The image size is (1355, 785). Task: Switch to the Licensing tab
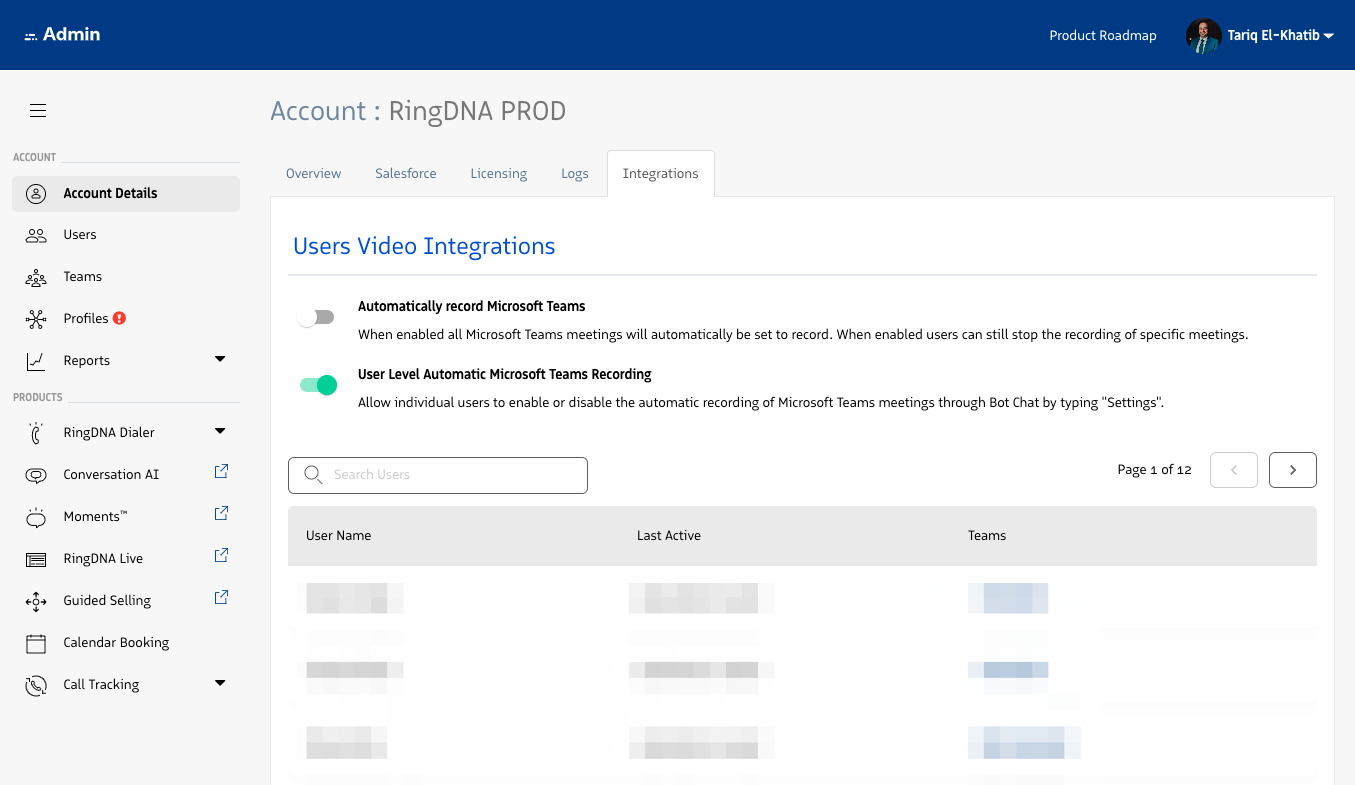[x=498, y=173]
